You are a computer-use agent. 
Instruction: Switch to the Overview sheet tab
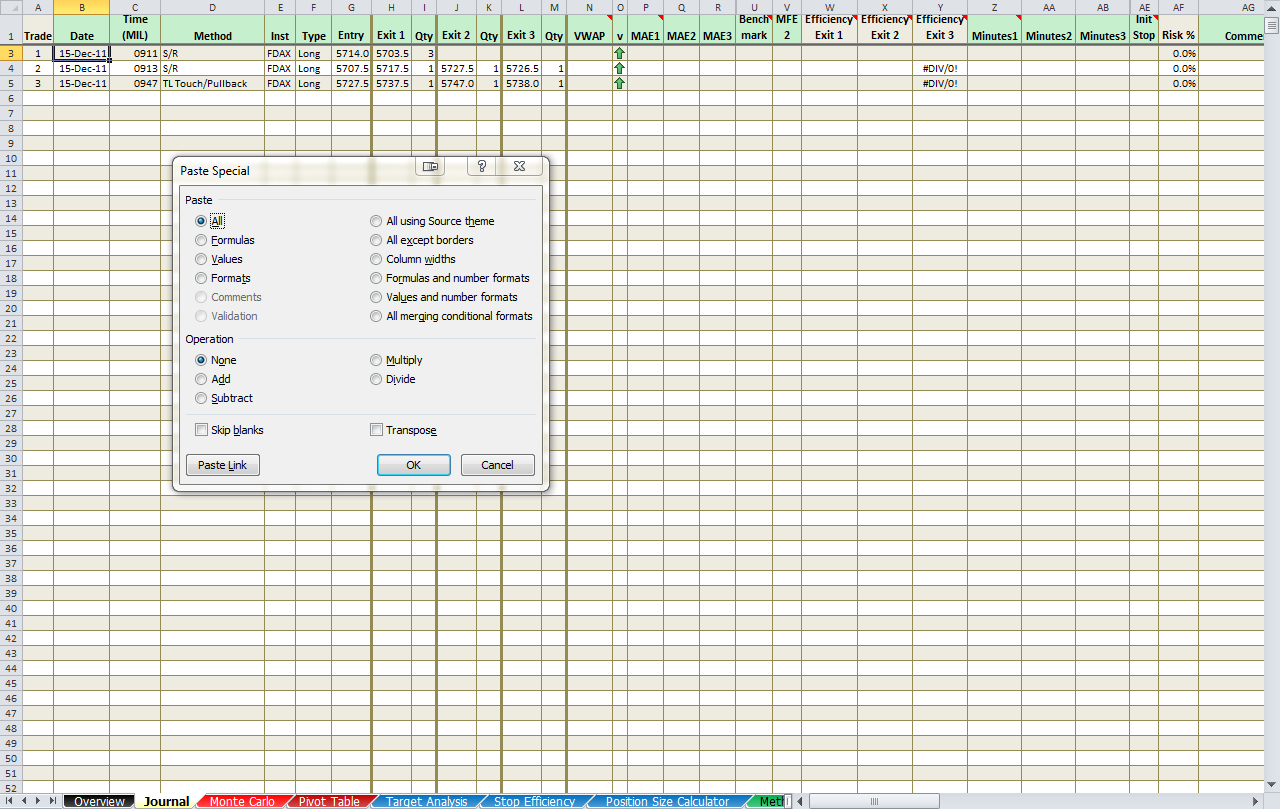(x=99, y=801)
